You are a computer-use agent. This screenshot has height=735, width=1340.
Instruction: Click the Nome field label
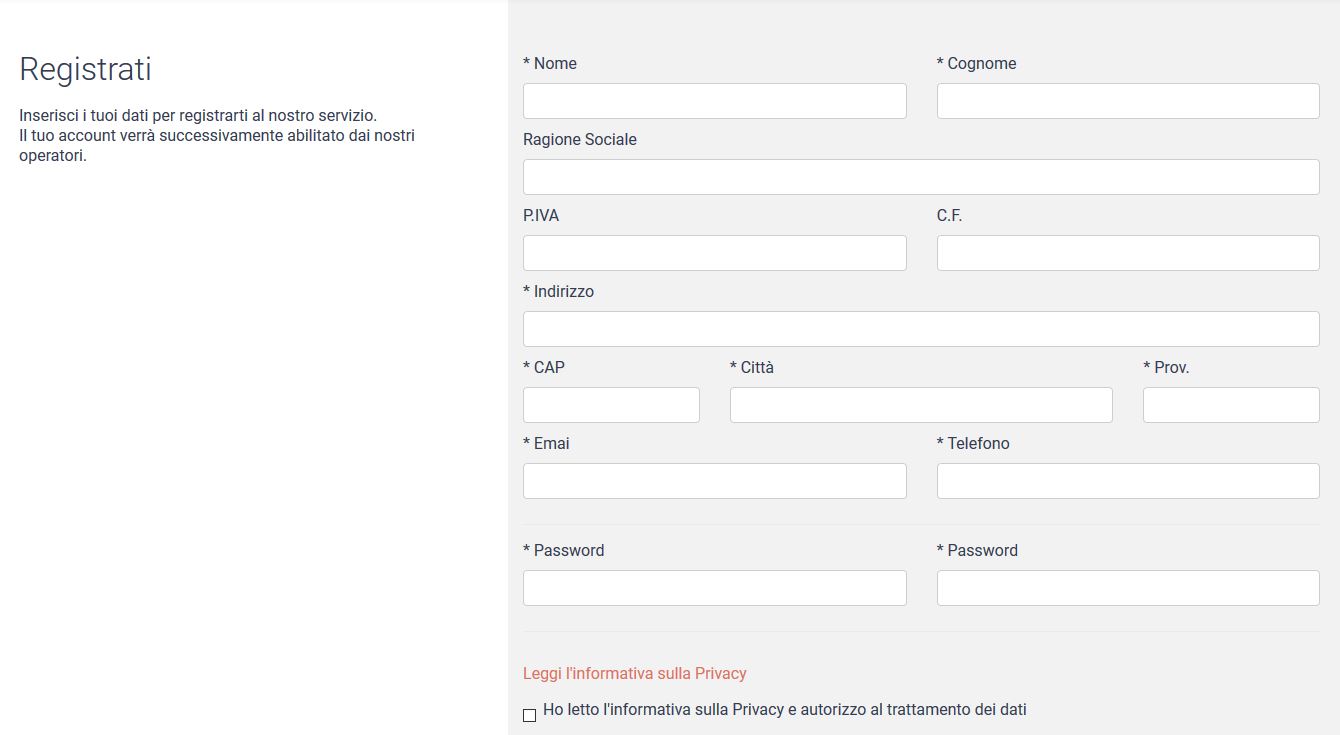(550, 63)
